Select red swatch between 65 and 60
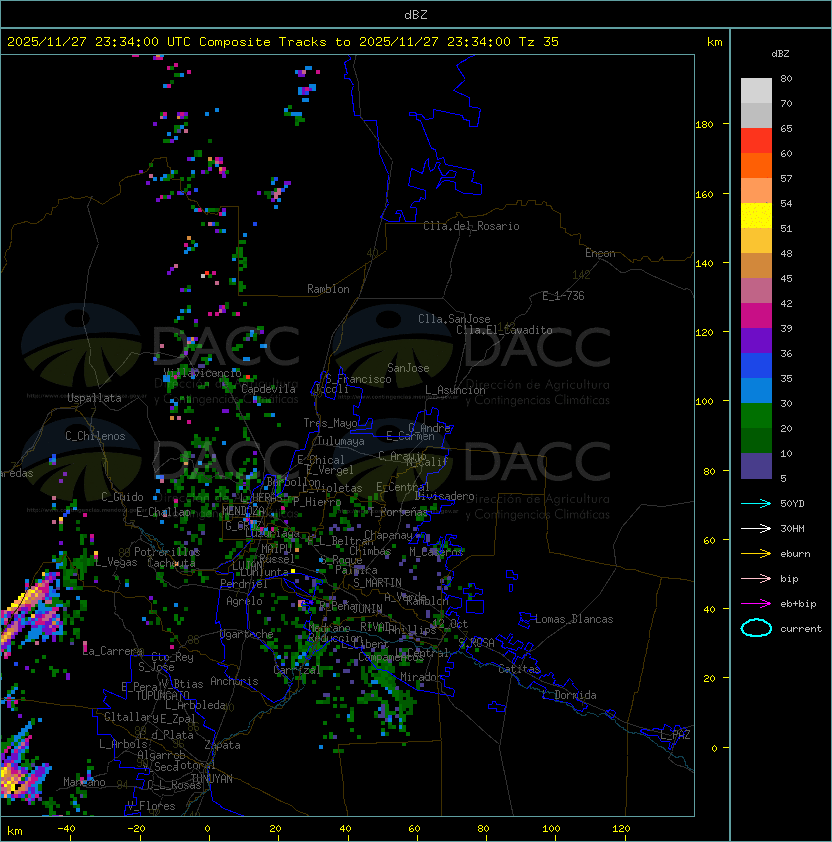This screenshot has height=842, width=832. click(756, 141)
